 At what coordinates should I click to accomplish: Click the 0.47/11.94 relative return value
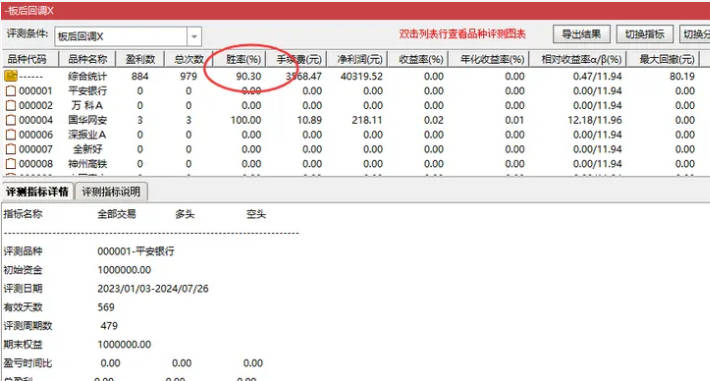597,76
